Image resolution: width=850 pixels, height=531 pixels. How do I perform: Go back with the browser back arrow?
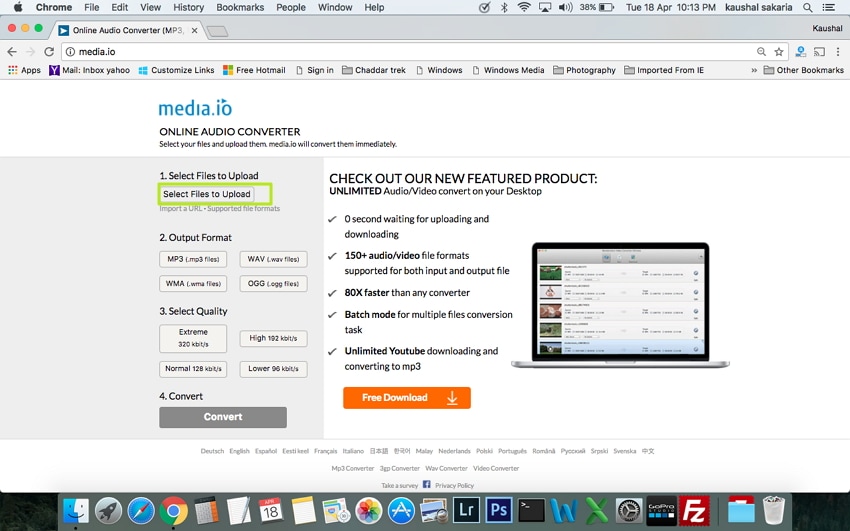tap(12, 51)
